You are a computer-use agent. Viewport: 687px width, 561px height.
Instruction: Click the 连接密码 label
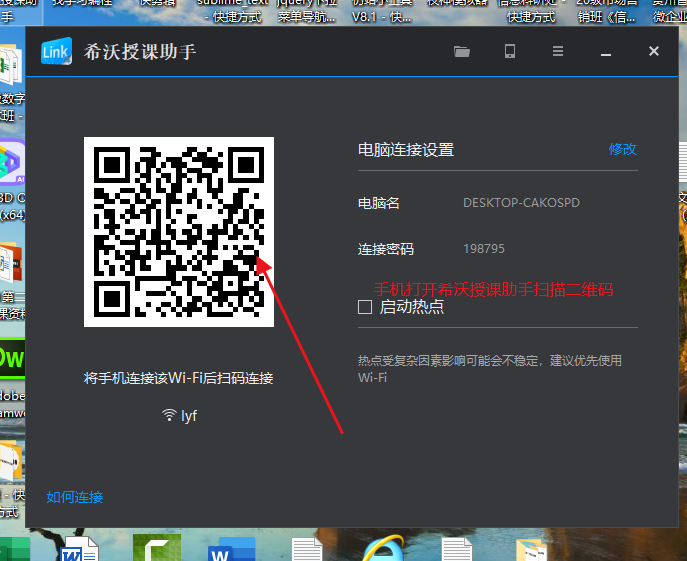(386, 249)
